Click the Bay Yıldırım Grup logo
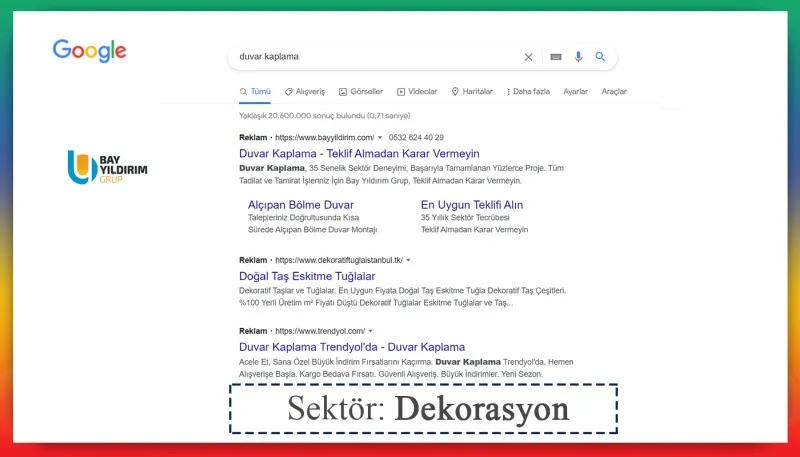The height and width of the screenshot is (457, 800). pos(108,167)
